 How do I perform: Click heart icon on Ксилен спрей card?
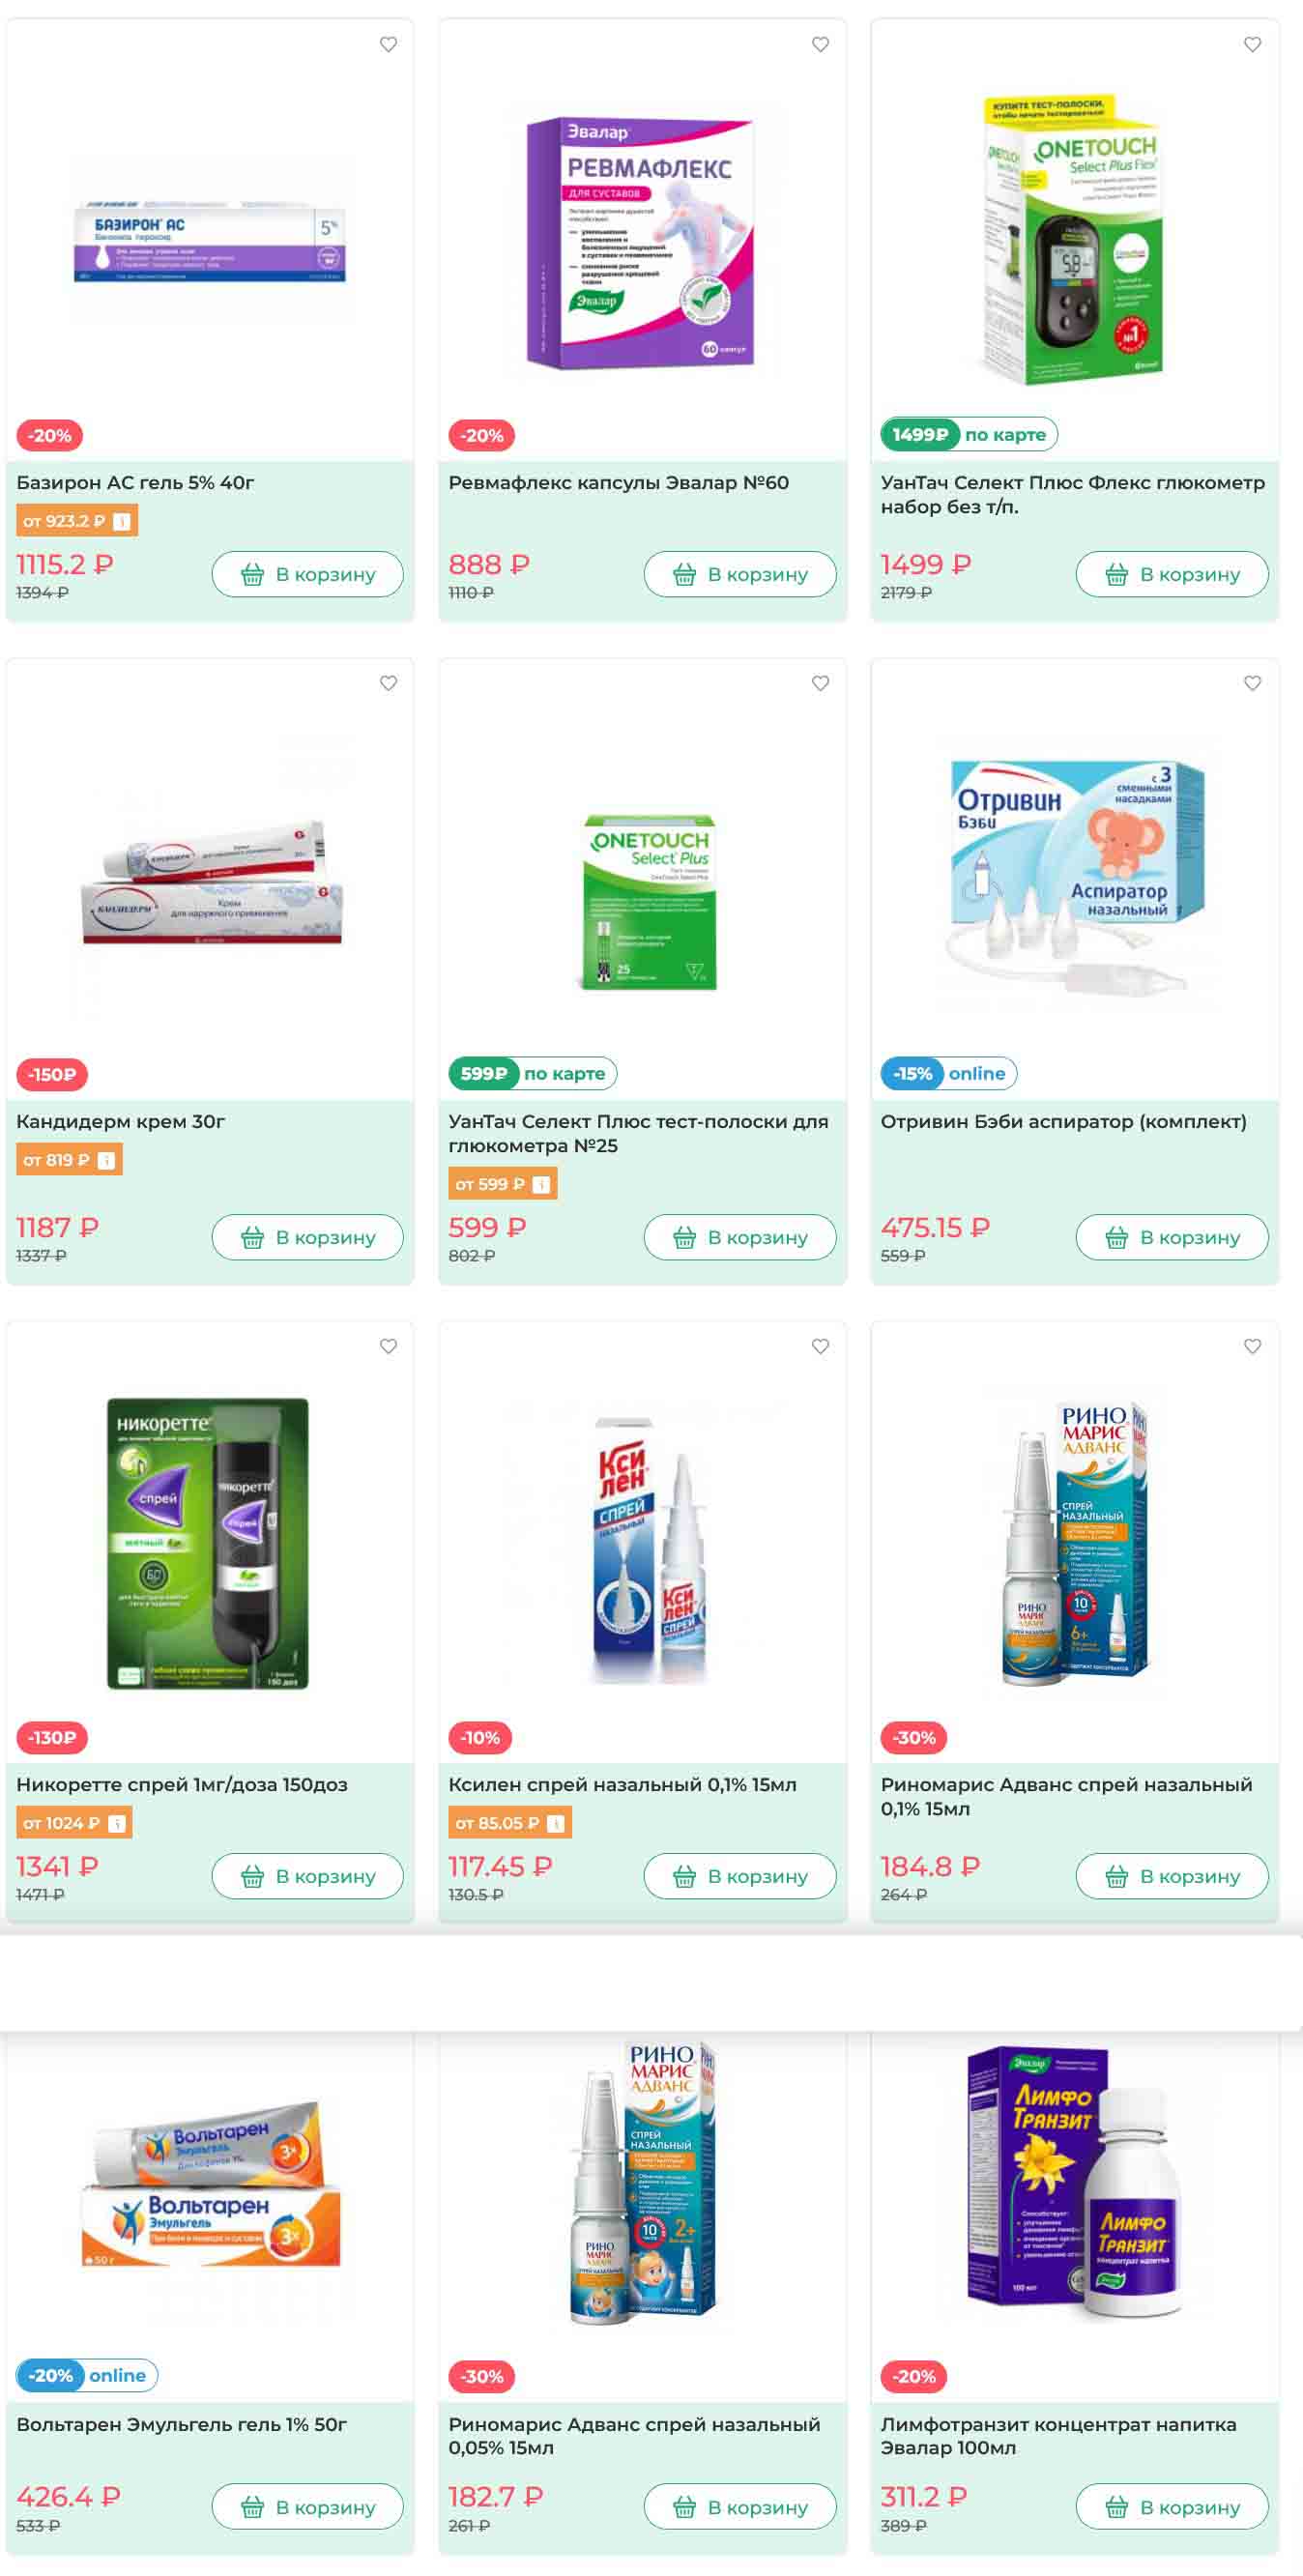(x=820, y=1346)
